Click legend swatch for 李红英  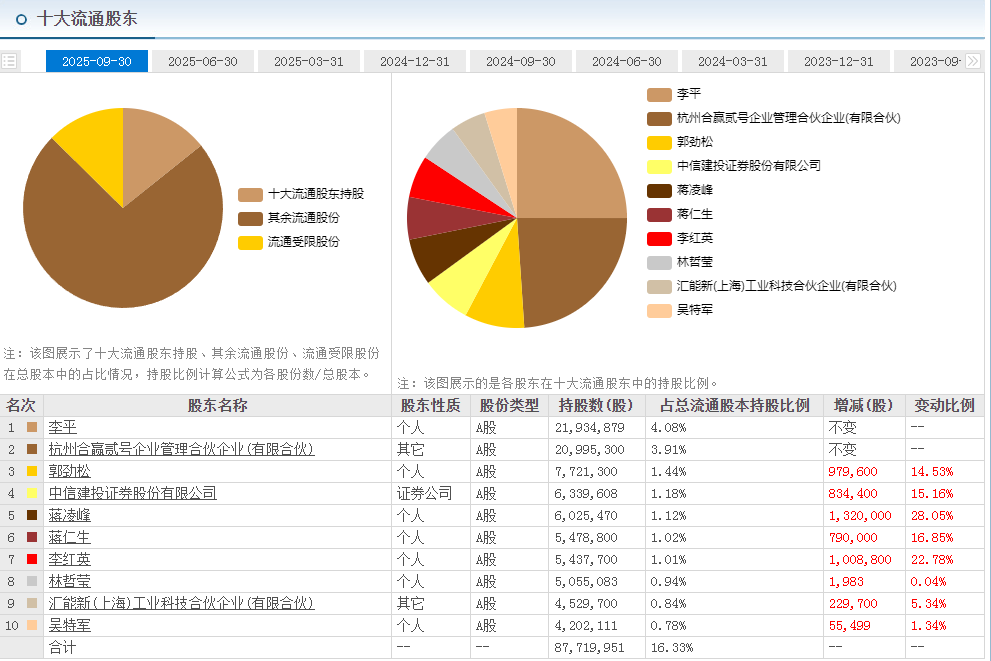coord(659,239)
